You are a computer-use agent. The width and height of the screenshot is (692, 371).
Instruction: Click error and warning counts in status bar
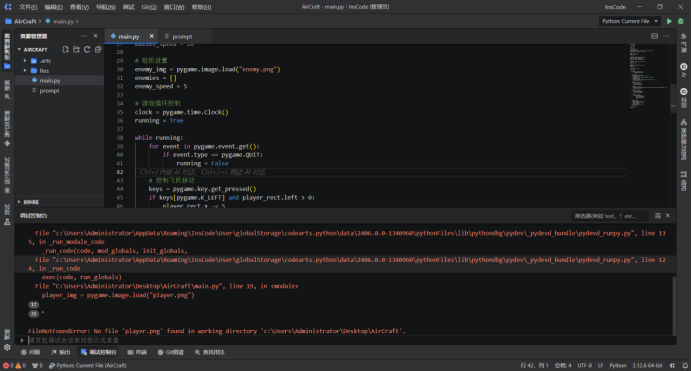point(14,365)
